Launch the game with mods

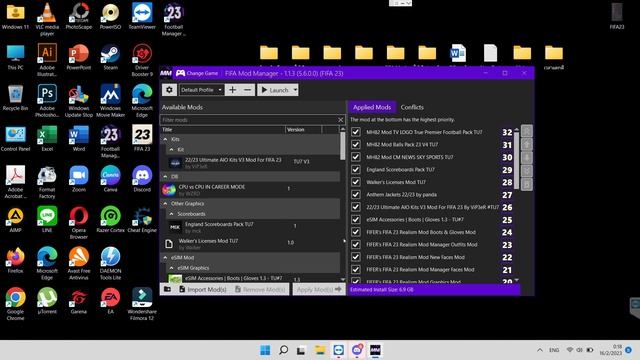pyautogui.click(x=274, y=90)
